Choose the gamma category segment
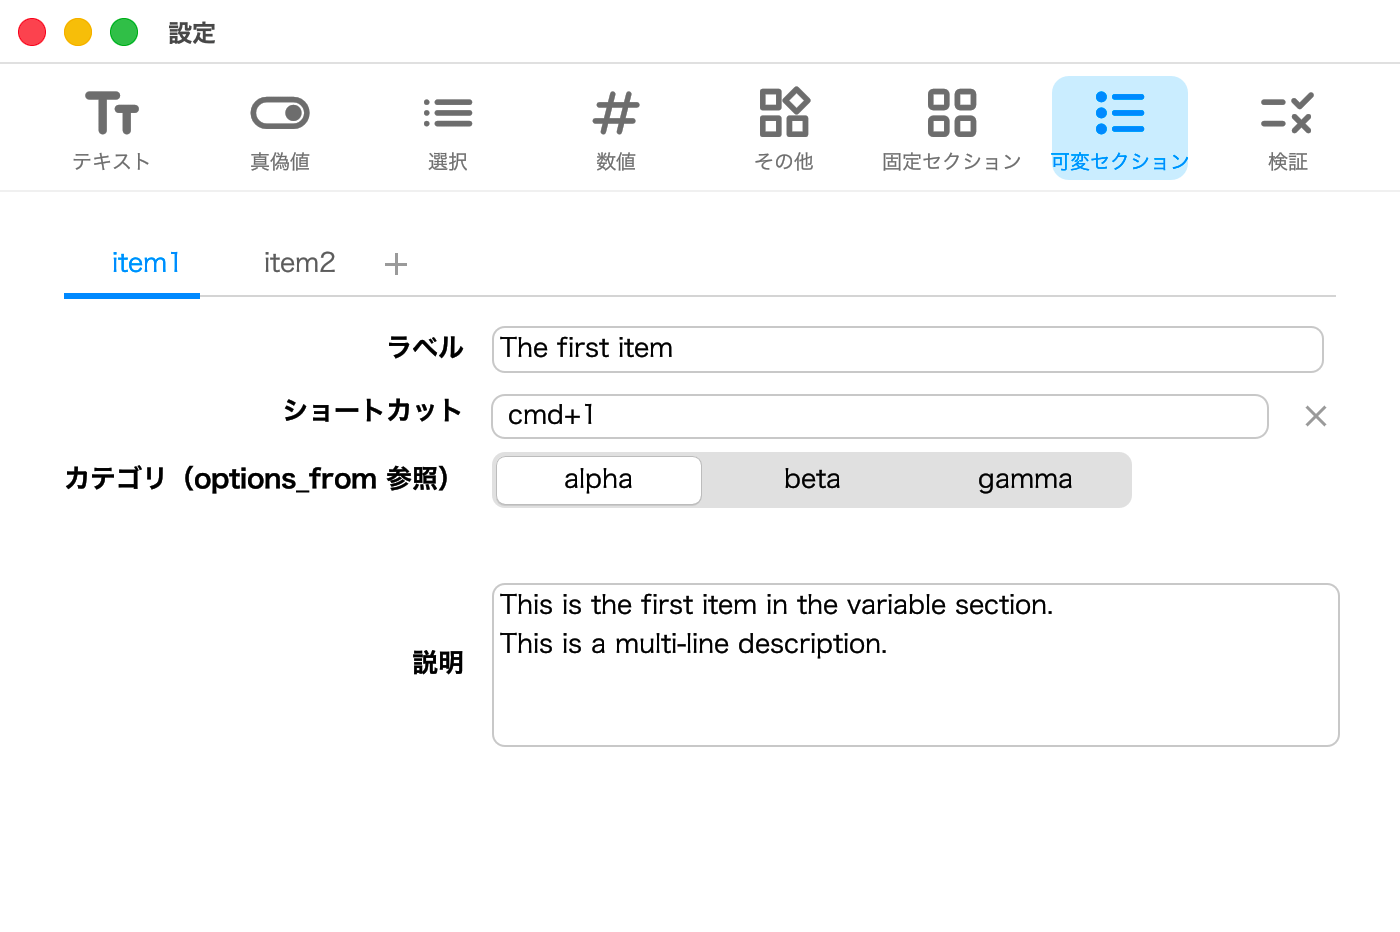This screenshot has width=1400, height=932. pos(1025,480)
